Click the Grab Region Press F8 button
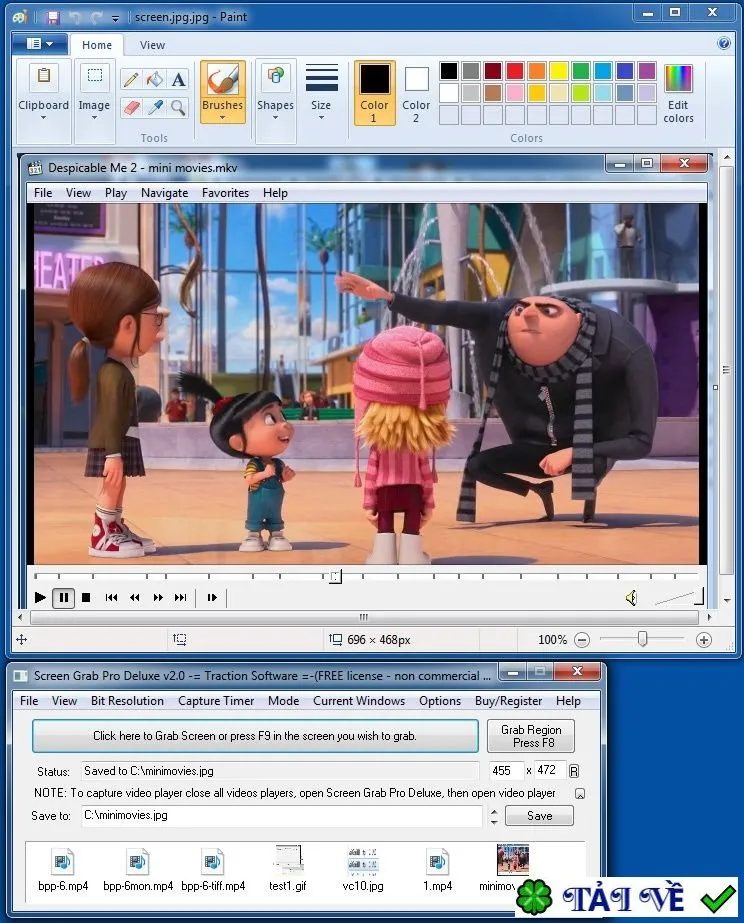This screenshot has height=923, width=744. tap(531, 736)
